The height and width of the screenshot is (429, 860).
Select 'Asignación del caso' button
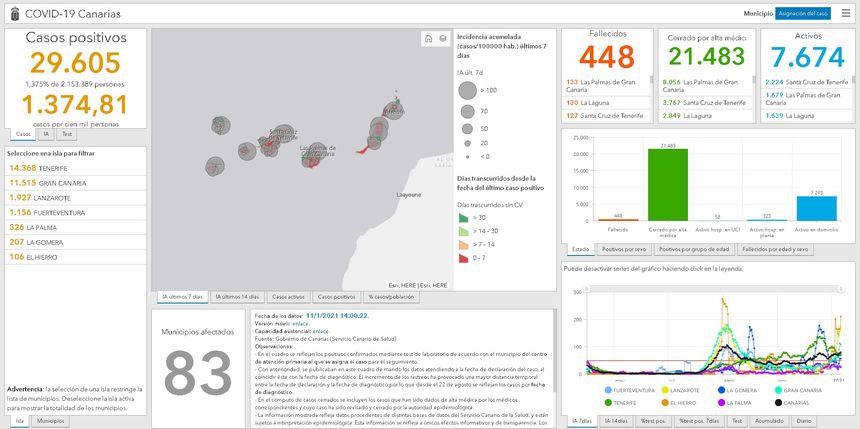click(803, 13)
